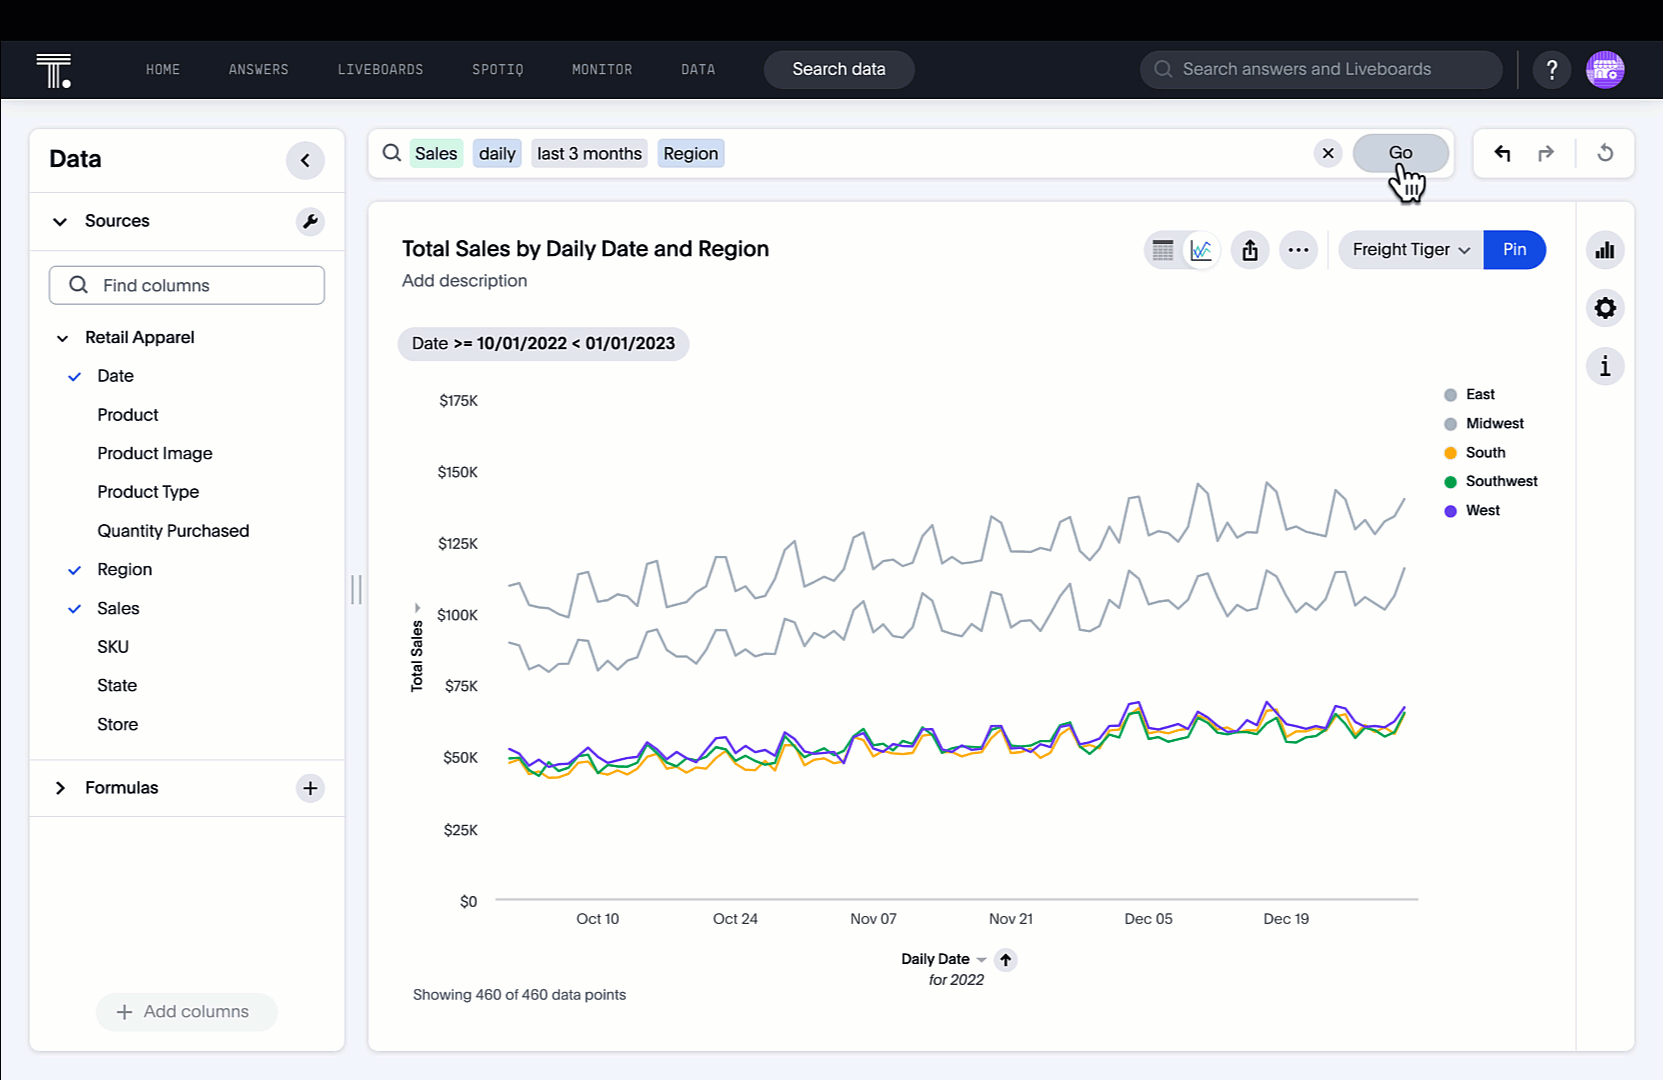Open the info icon in side rail

point(1605,366)
